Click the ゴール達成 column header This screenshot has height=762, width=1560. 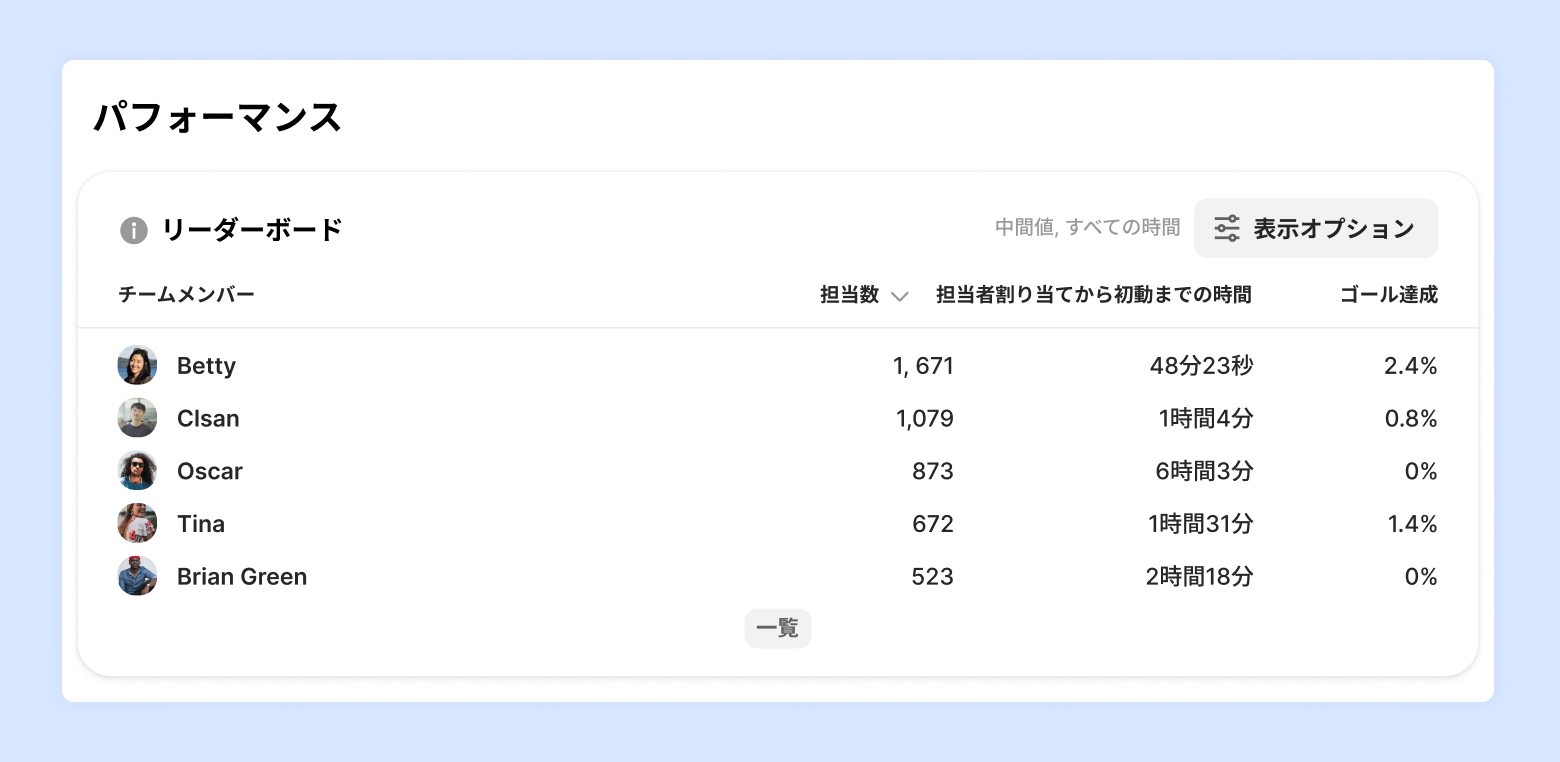(1388, 295)
